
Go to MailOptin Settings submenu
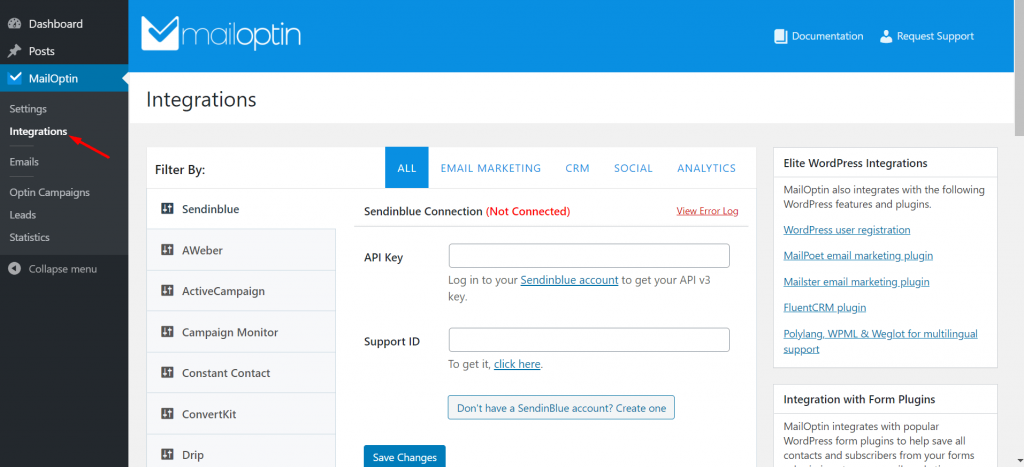point(28,109)
